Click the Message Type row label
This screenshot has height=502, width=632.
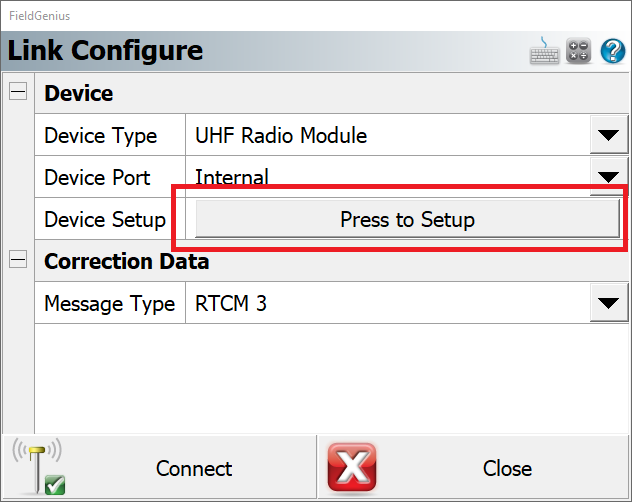point(110,303)
